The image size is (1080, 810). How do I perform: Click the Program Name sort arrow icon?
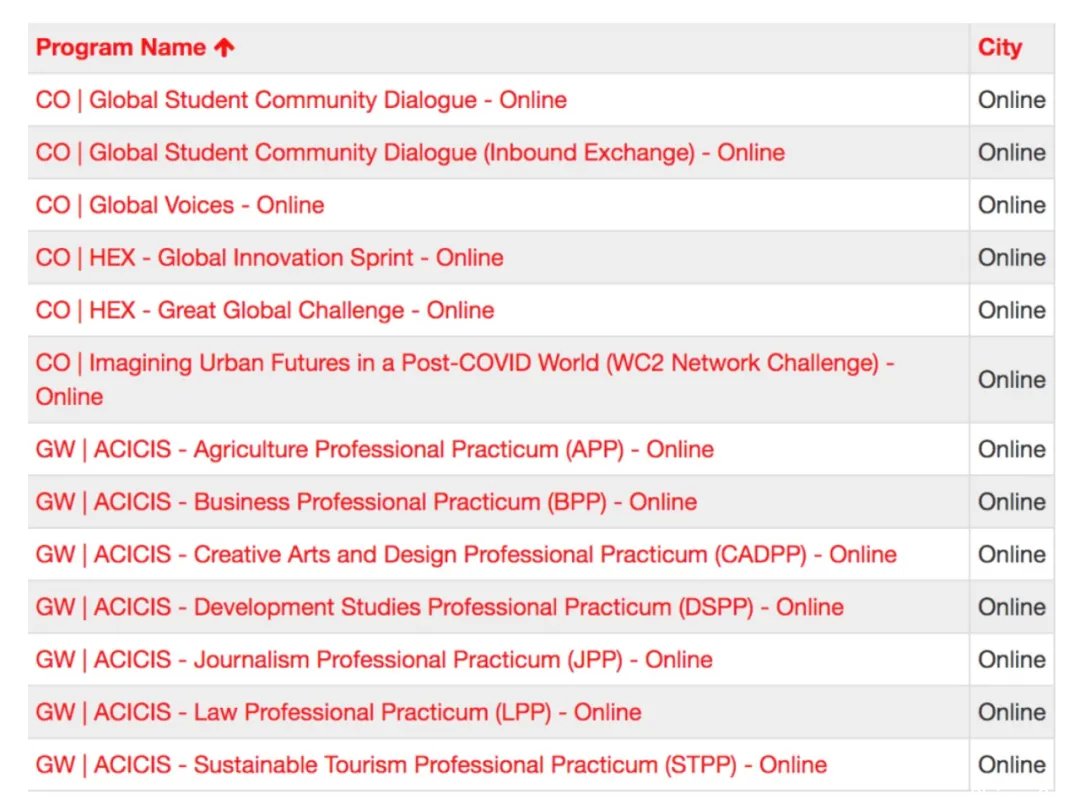[224, 48]
